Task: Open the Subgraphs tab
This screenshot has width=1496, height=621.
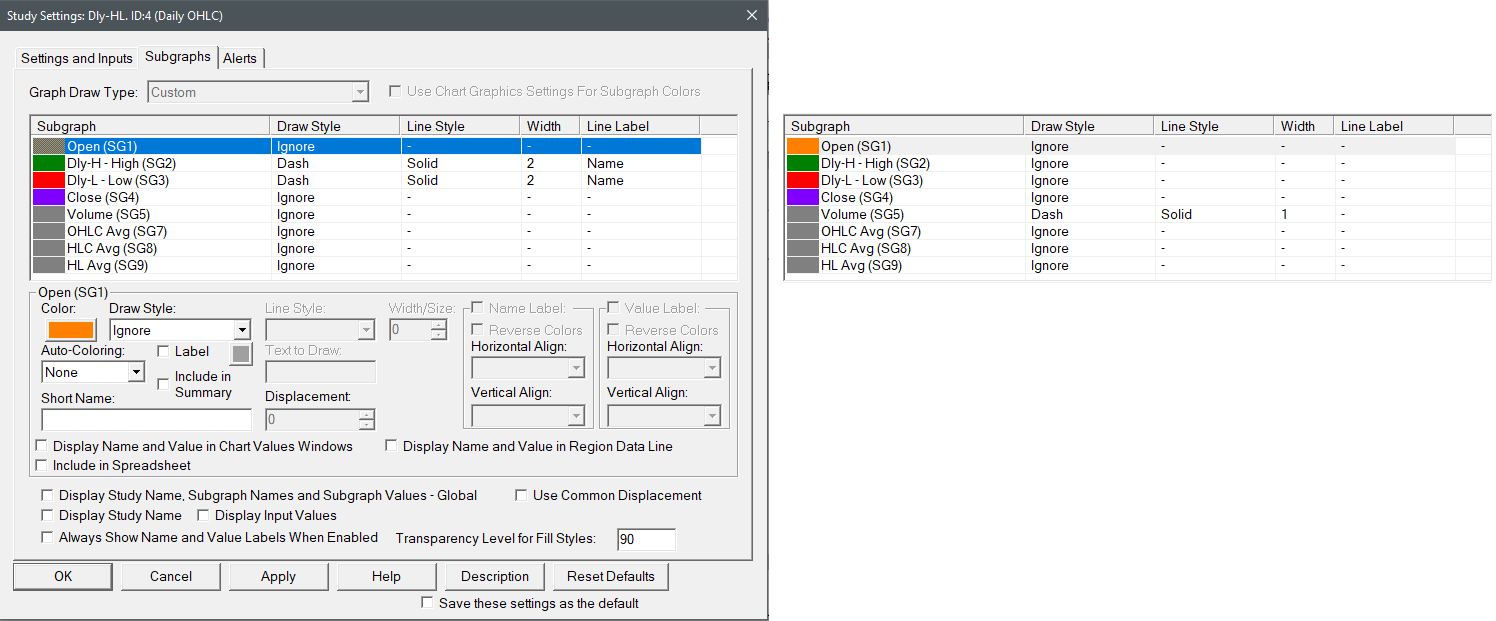Action: click(178, 56)
